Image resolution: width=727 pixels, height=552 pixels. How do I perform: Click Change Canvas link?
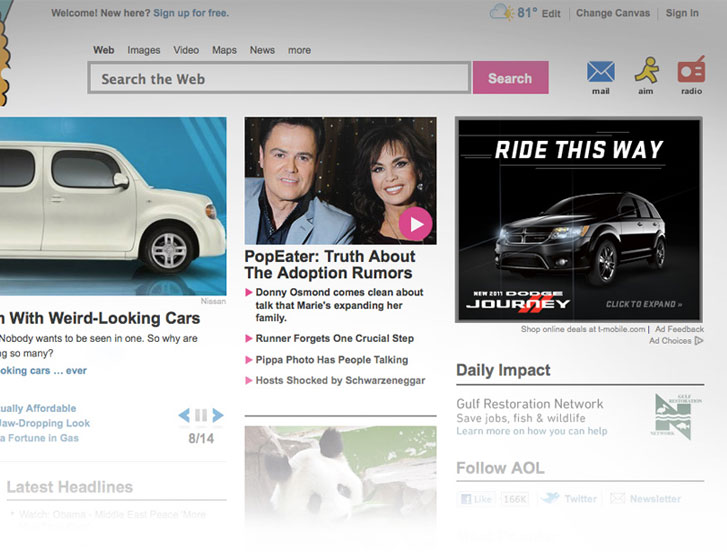(612, 13)
